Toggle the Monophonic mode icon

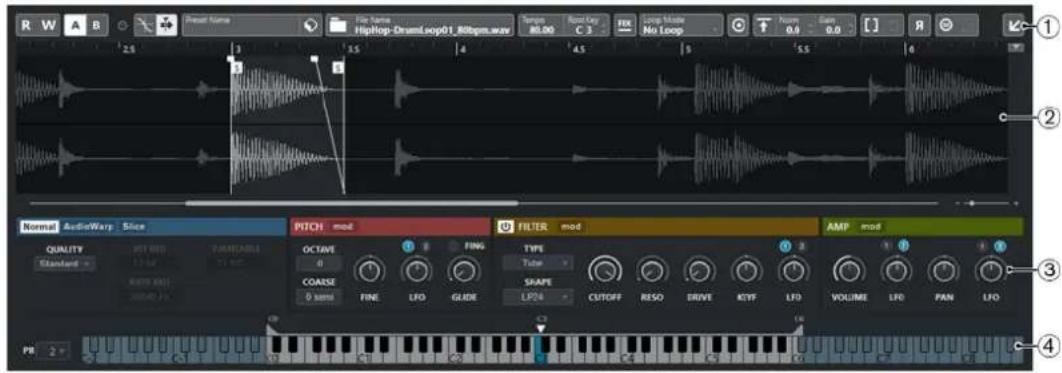[x=945, y=25]
